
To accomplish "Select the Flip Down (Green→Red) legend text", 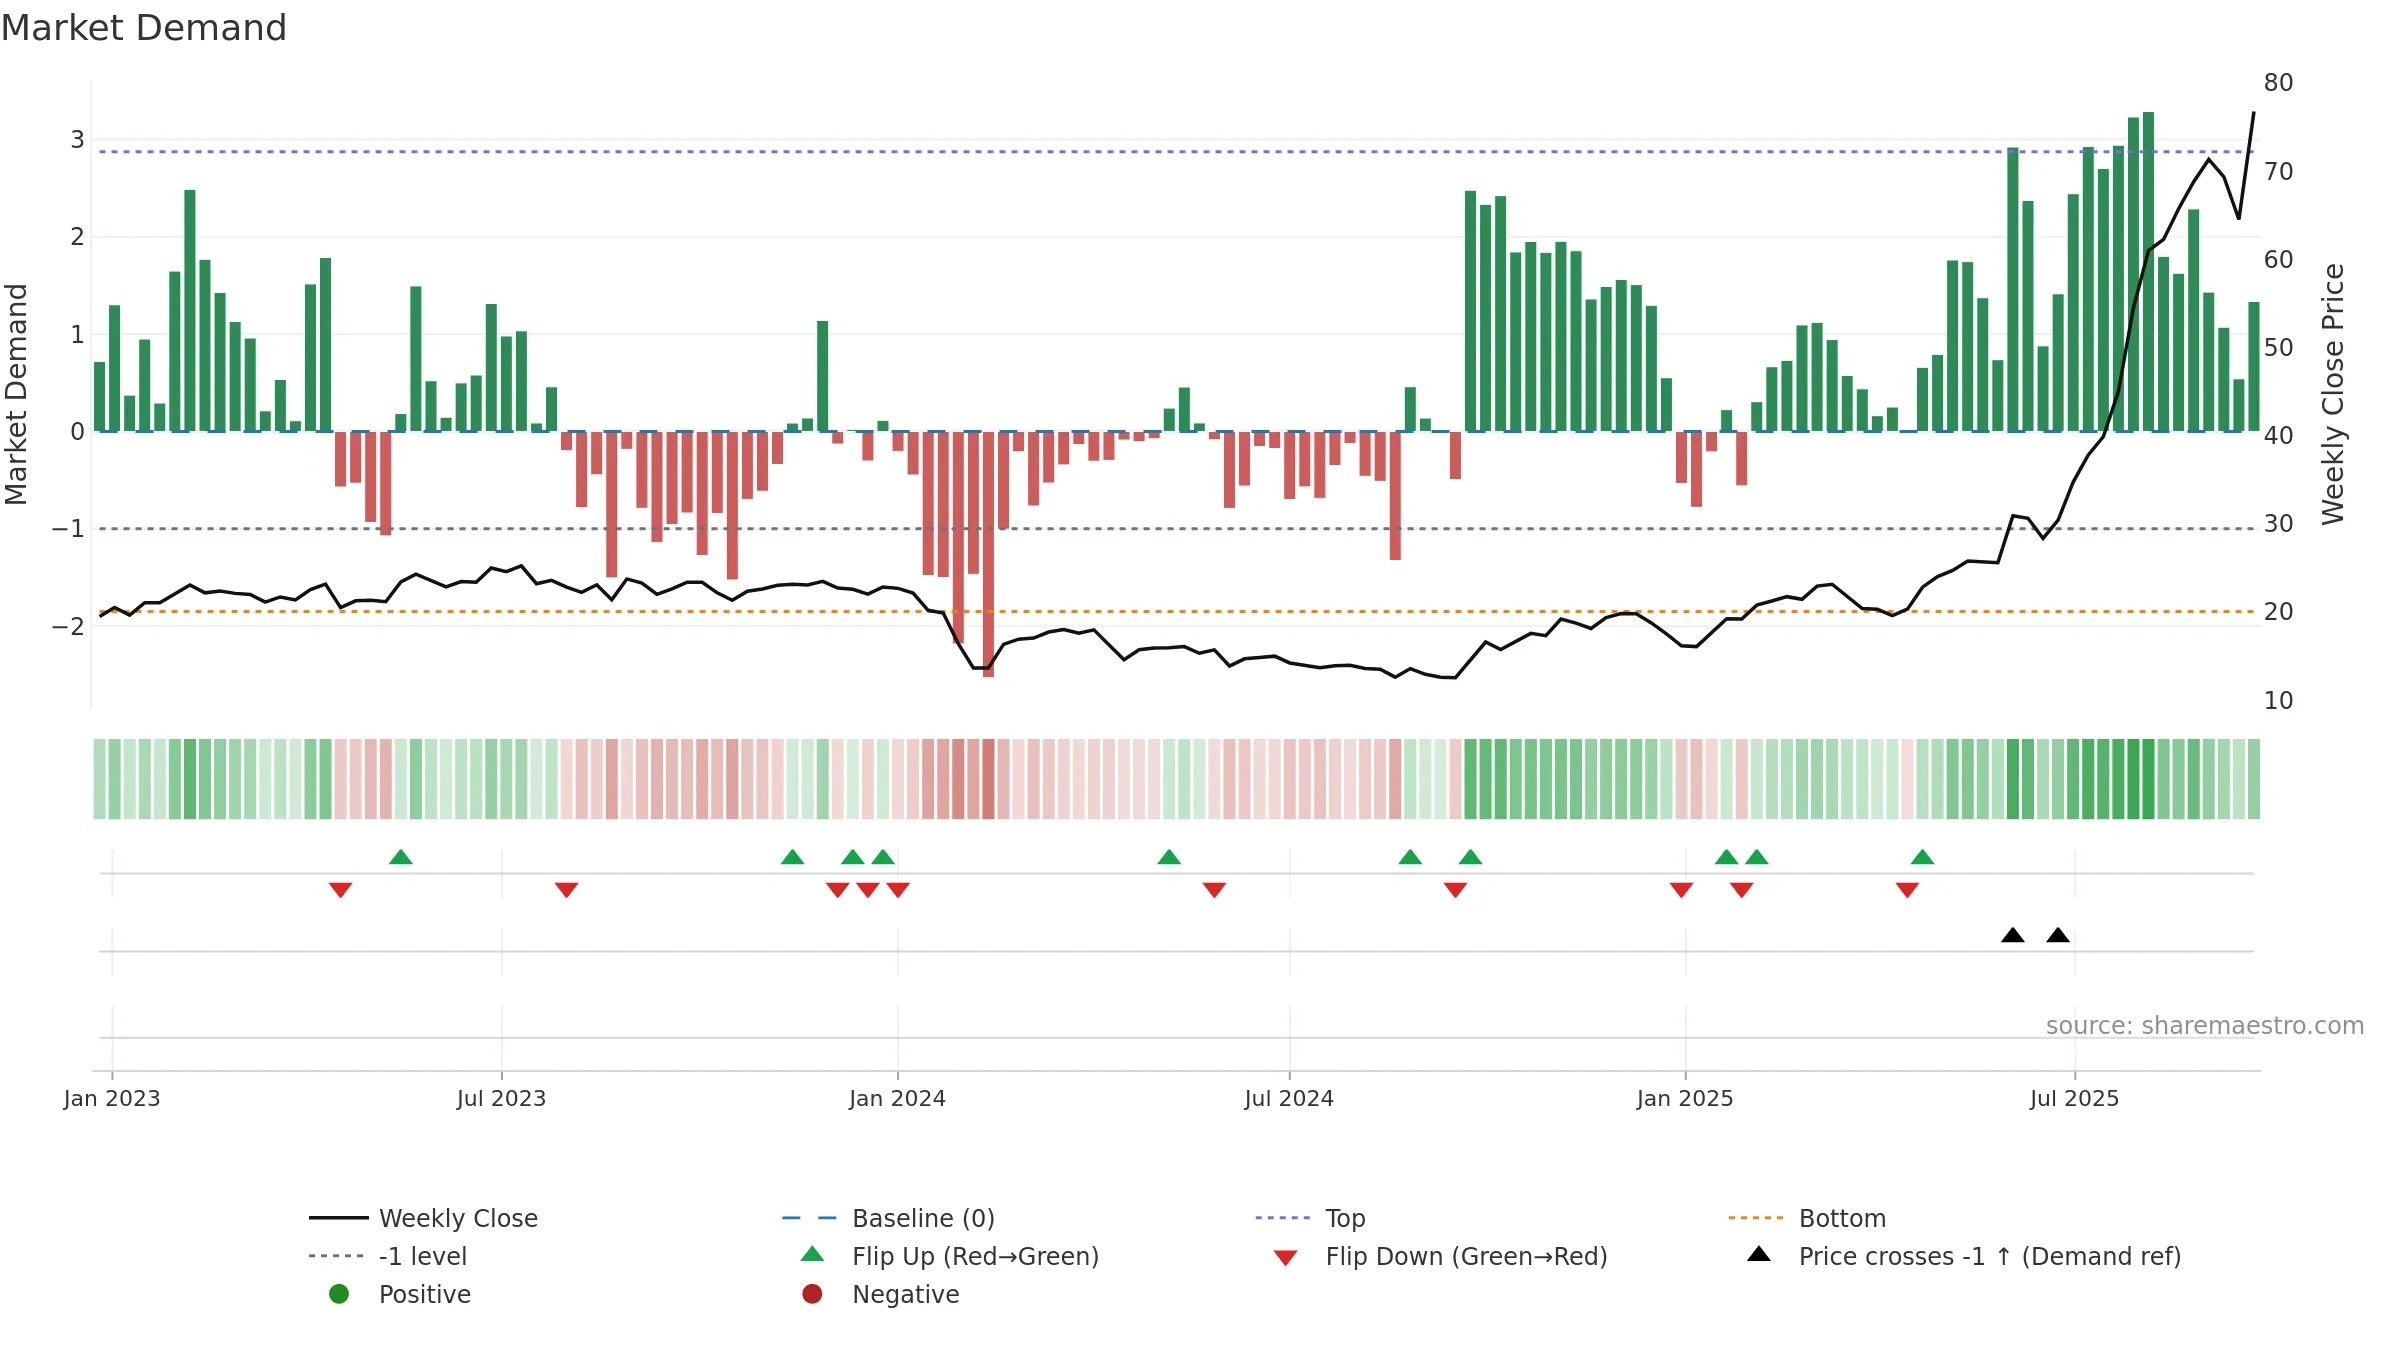I will (1466, 1256).
